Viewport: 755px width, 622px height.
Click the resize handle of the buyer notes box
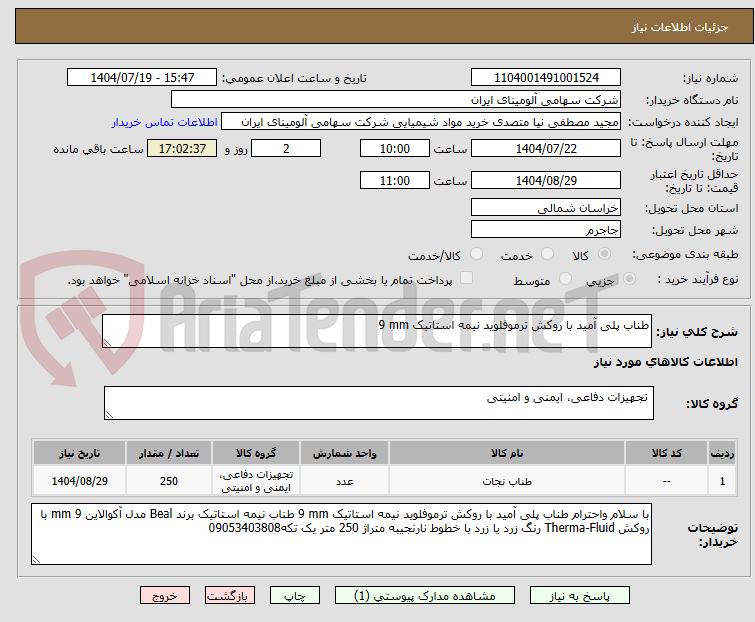coord(37,559)
